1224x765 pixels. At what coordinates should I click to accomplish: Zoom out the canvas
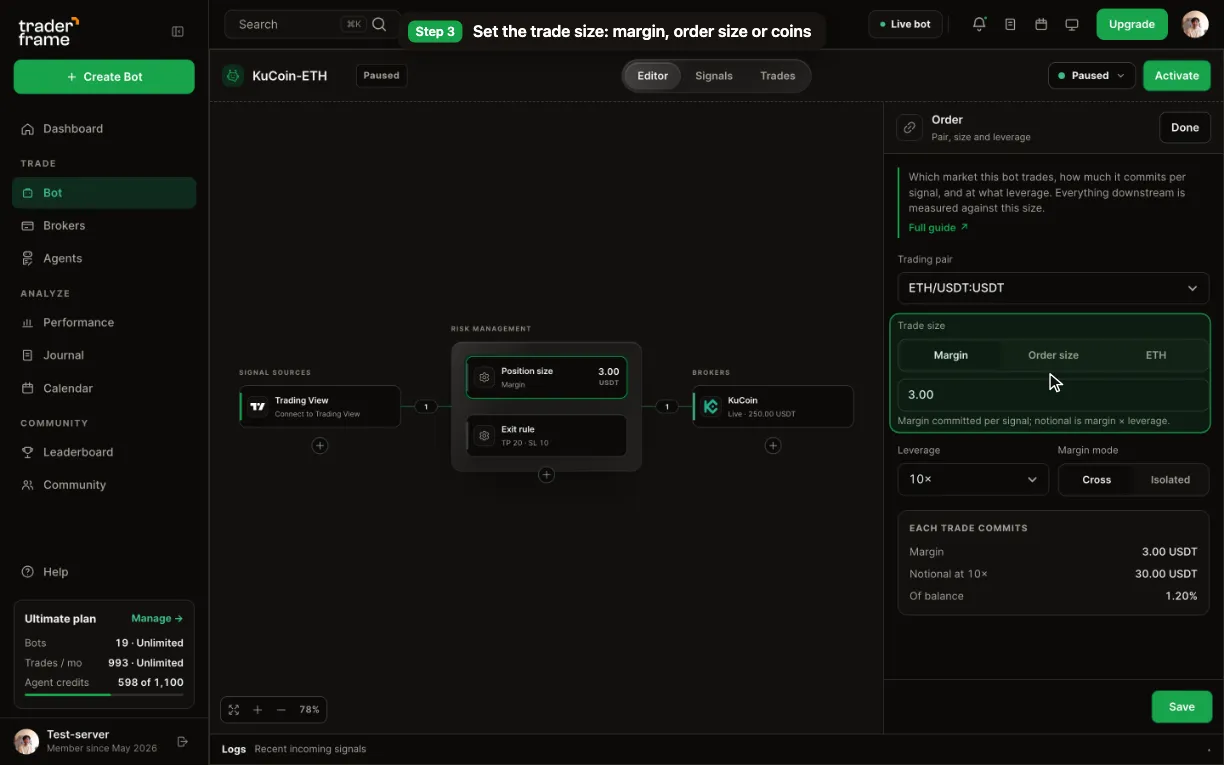coord(281,710)
